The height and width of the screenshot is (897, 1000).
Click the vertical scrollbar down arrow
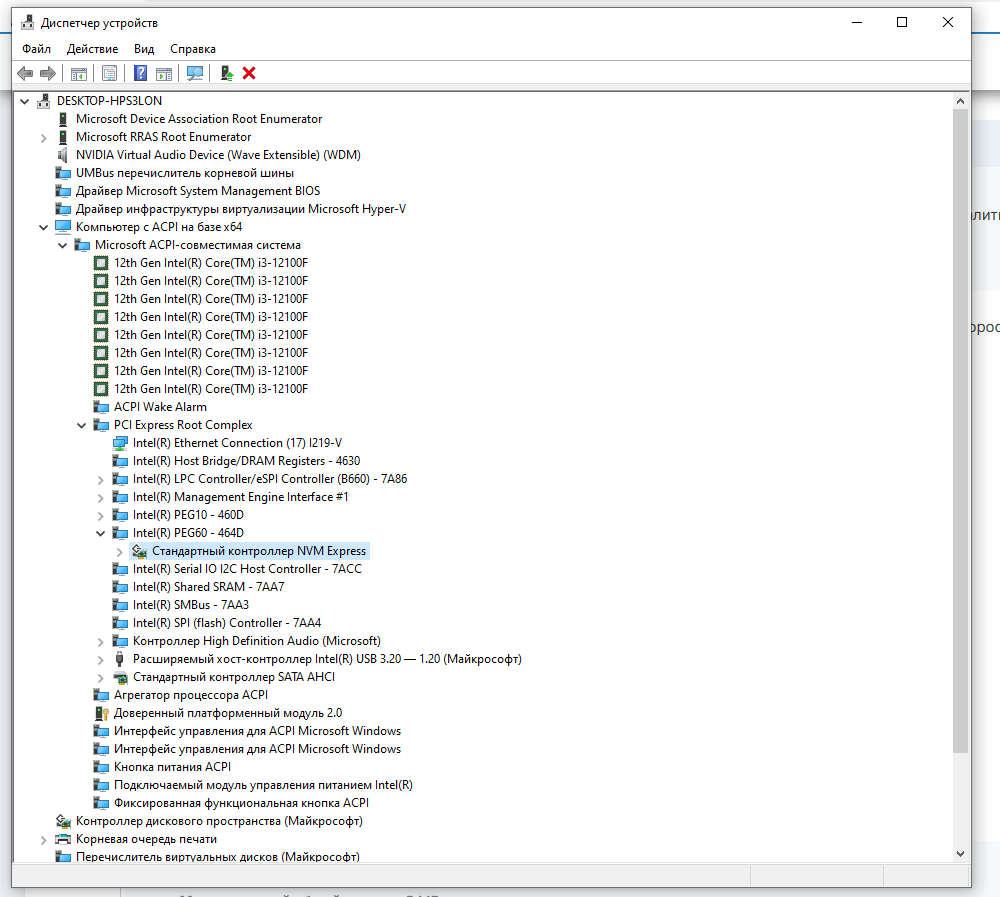(x=960, y=853)
